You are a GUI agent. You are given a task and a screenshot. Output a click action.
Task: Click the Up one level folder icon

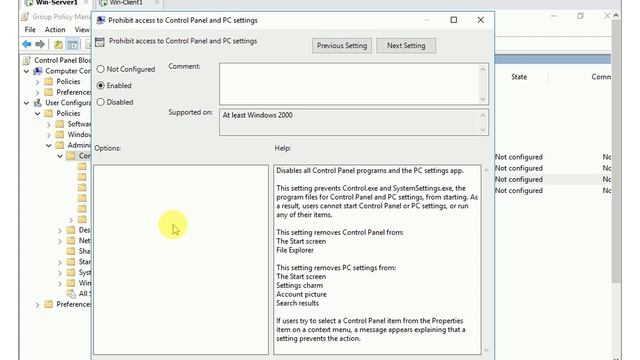coord(58,44)
